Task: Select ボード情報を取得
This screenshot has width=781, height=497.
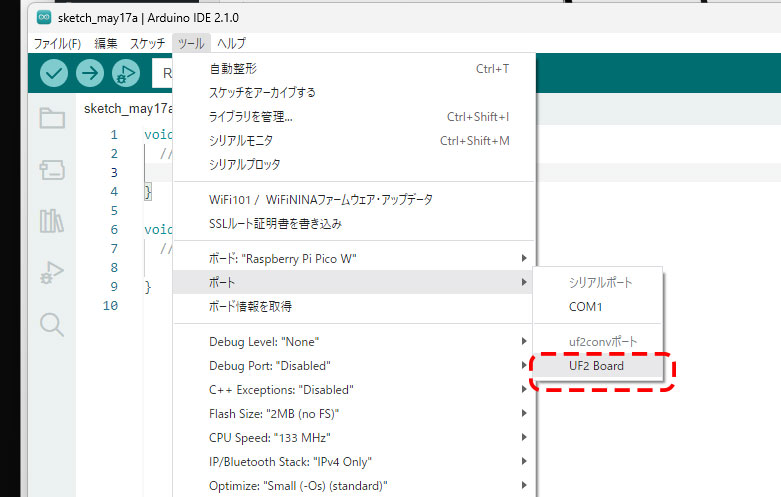Action: (x=354, y=306)
